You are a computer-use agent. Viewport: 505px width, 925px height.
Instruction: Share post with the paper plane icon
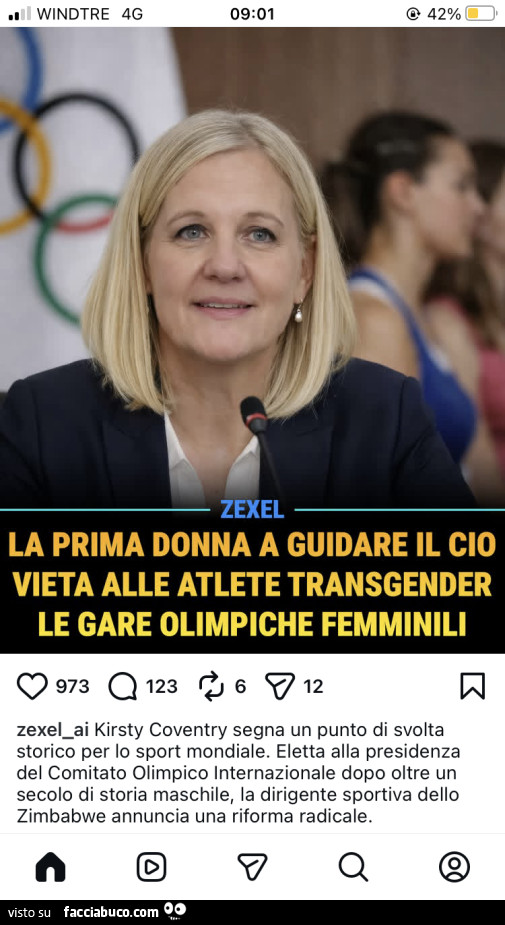[x=280, y=686]
